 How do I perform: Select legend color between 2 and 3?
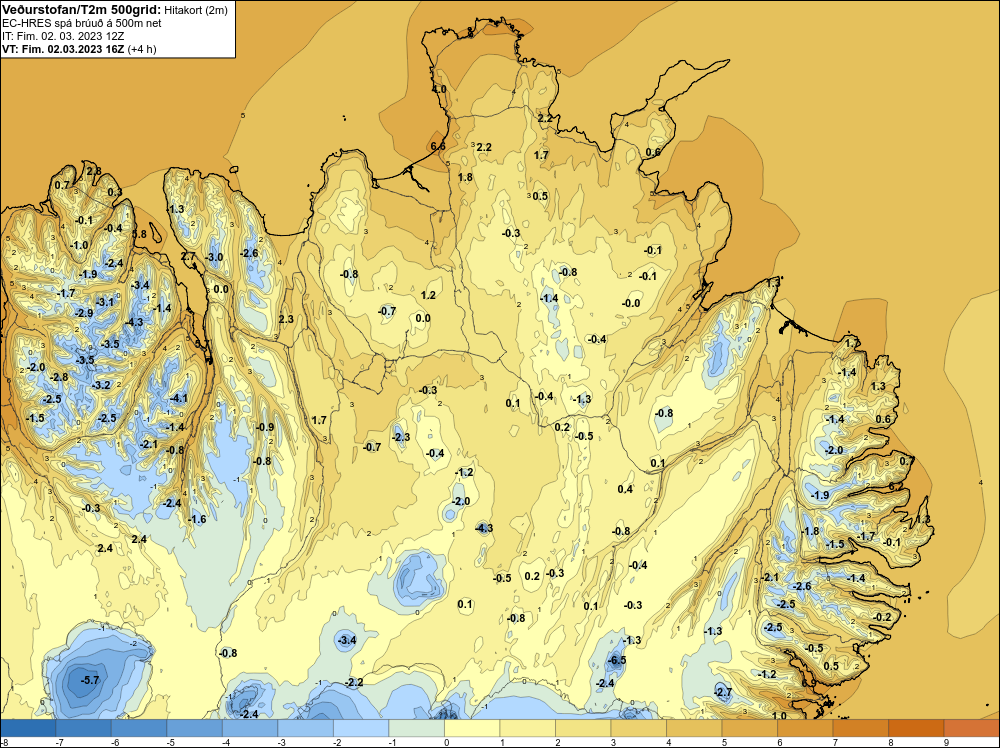click(x=583, y=728)
